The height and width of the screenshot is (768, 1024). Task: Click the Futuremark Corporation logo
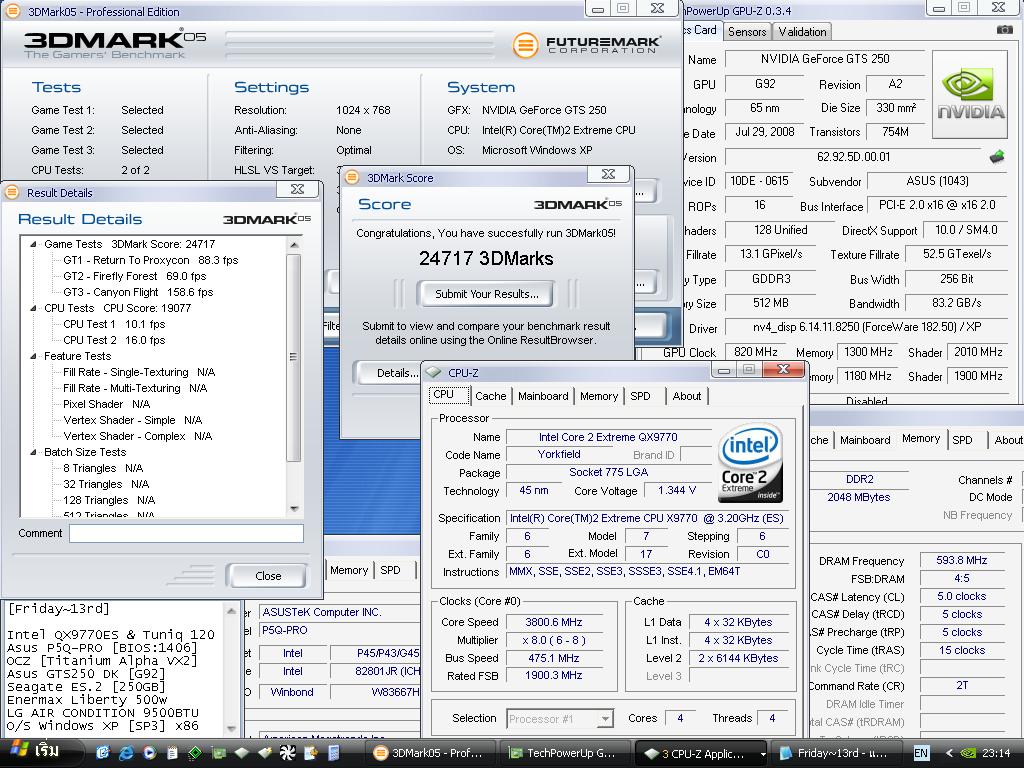[x=586, y=44]
